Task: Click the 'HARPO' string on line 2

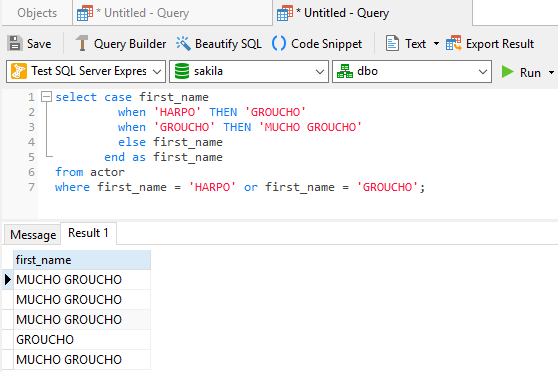Action: 177,112
